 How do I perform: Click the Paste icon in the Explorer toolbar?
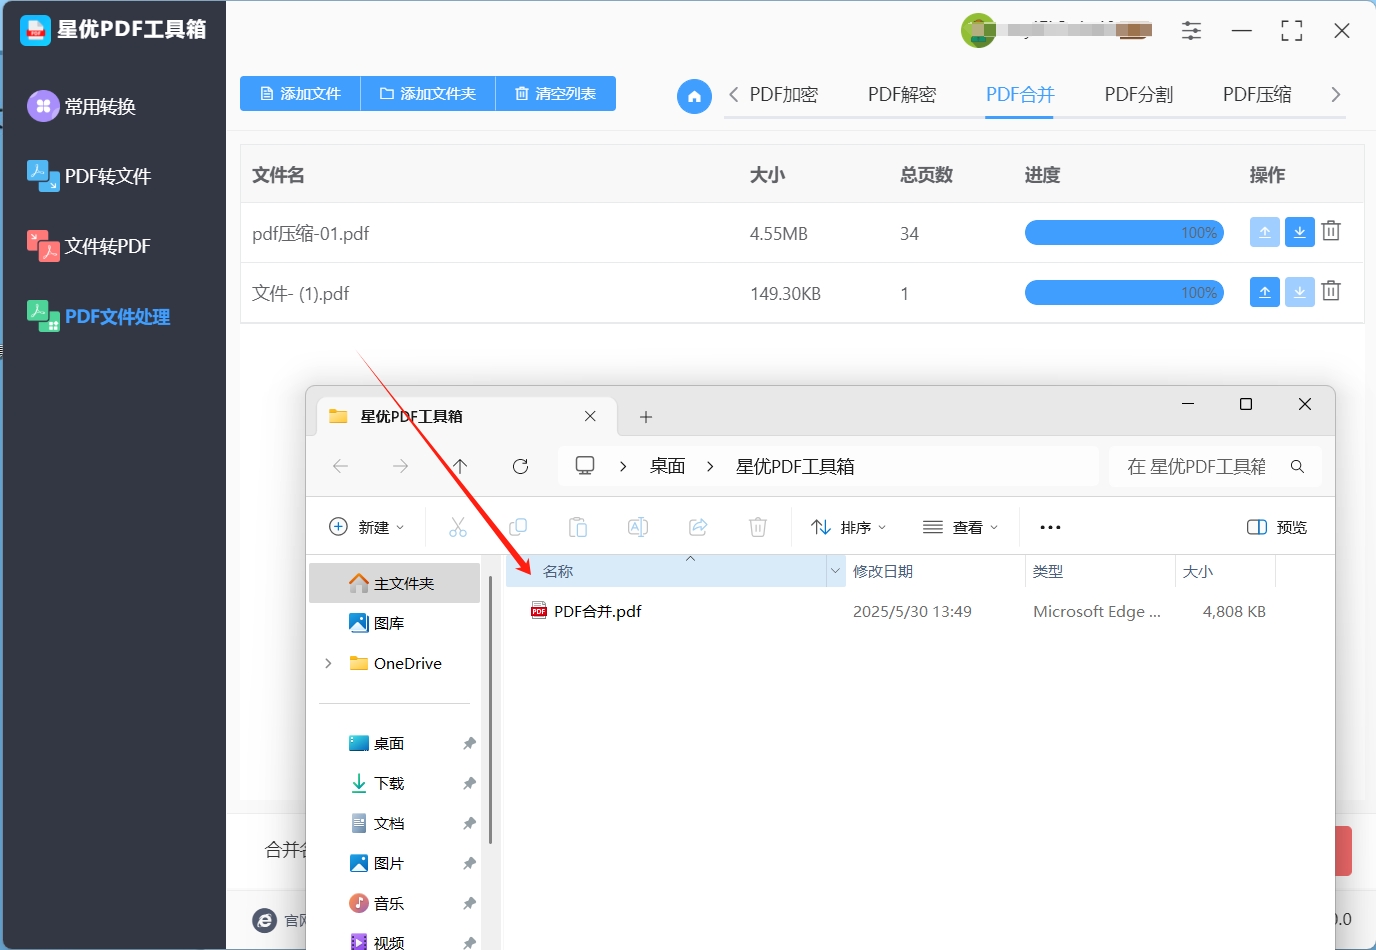pyautogui.click(x=578, y=527)
